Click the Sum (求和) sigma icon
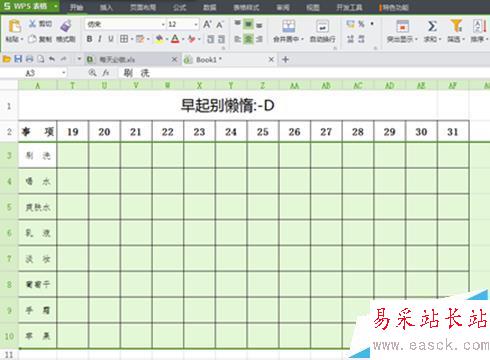Screen dimensions: 490x360 (x=432, y=26)
